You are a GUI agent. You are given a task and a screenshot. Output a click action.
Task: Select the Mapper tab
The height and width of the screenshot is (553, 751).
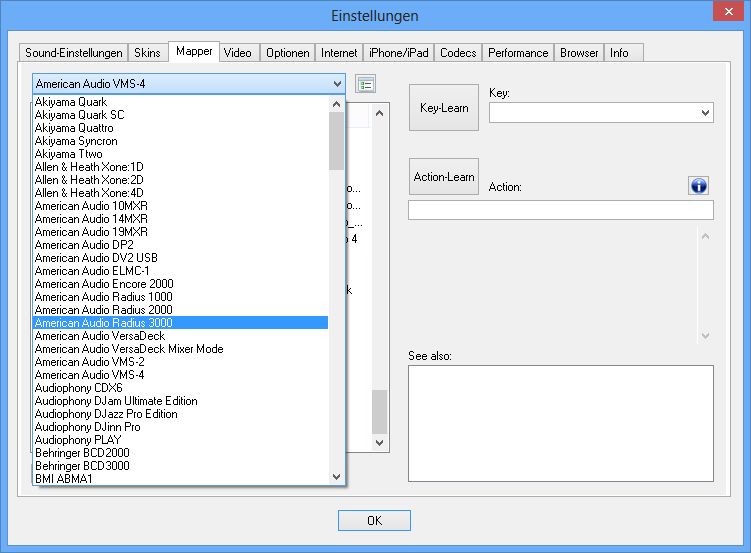coord(194,51)
